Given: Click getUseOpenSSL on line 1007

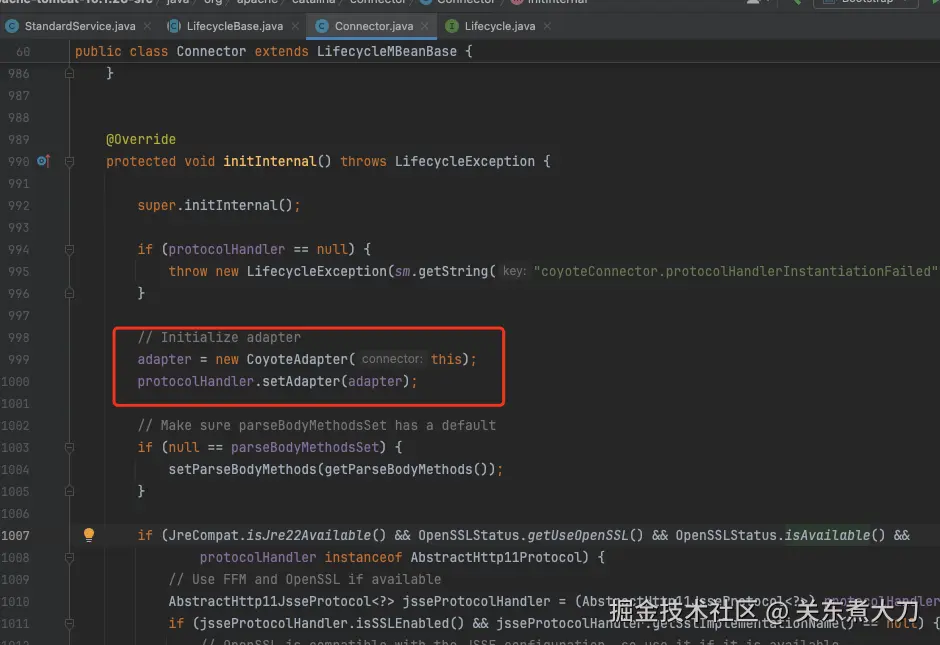Looking at the screenshot, I should pyautogui.click(x=577, y=535).
